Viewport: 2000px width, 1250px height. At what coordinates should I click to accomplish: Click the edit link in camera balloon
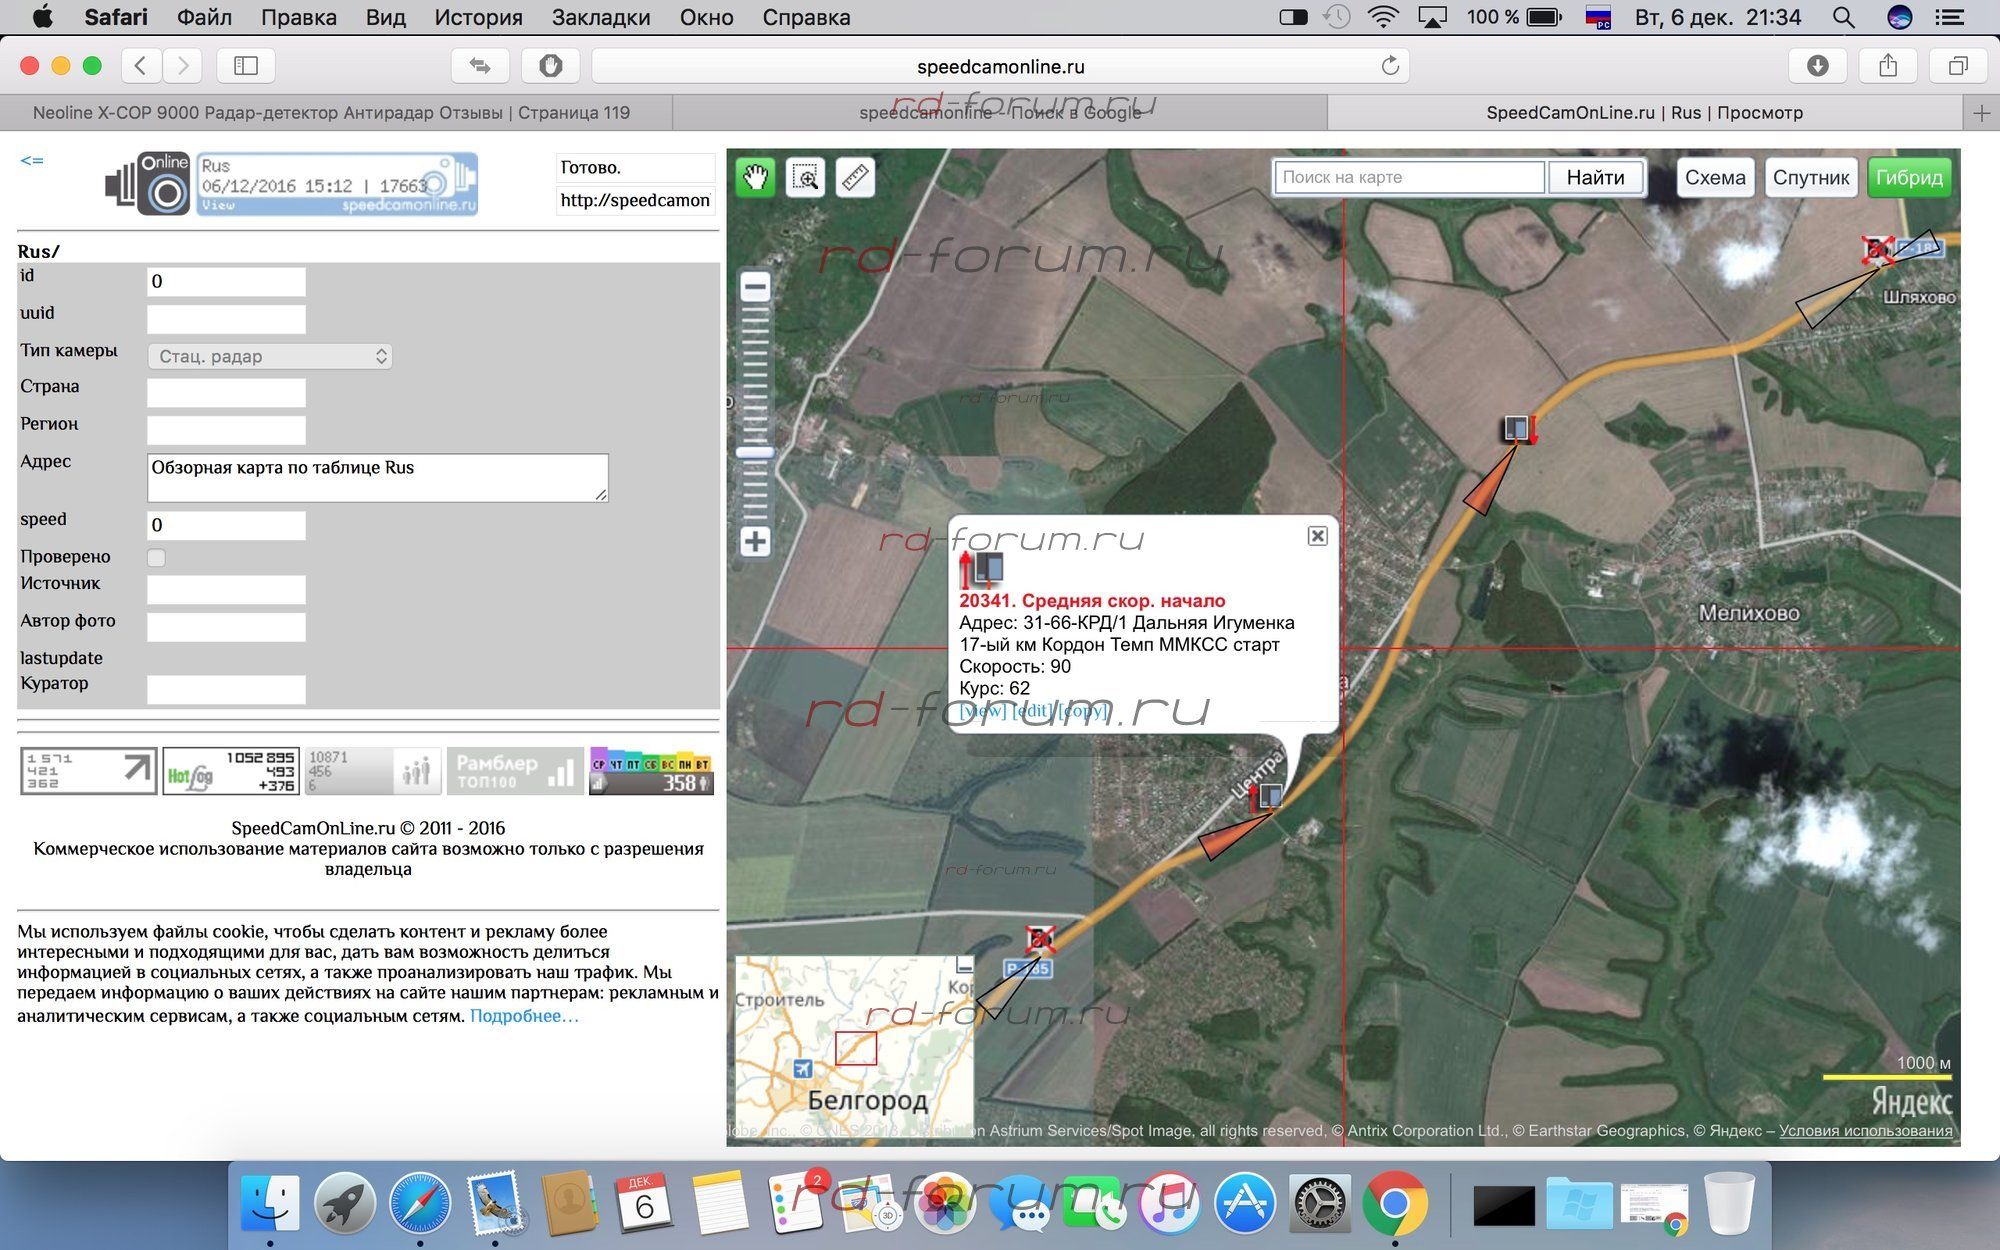point(1031,711)
